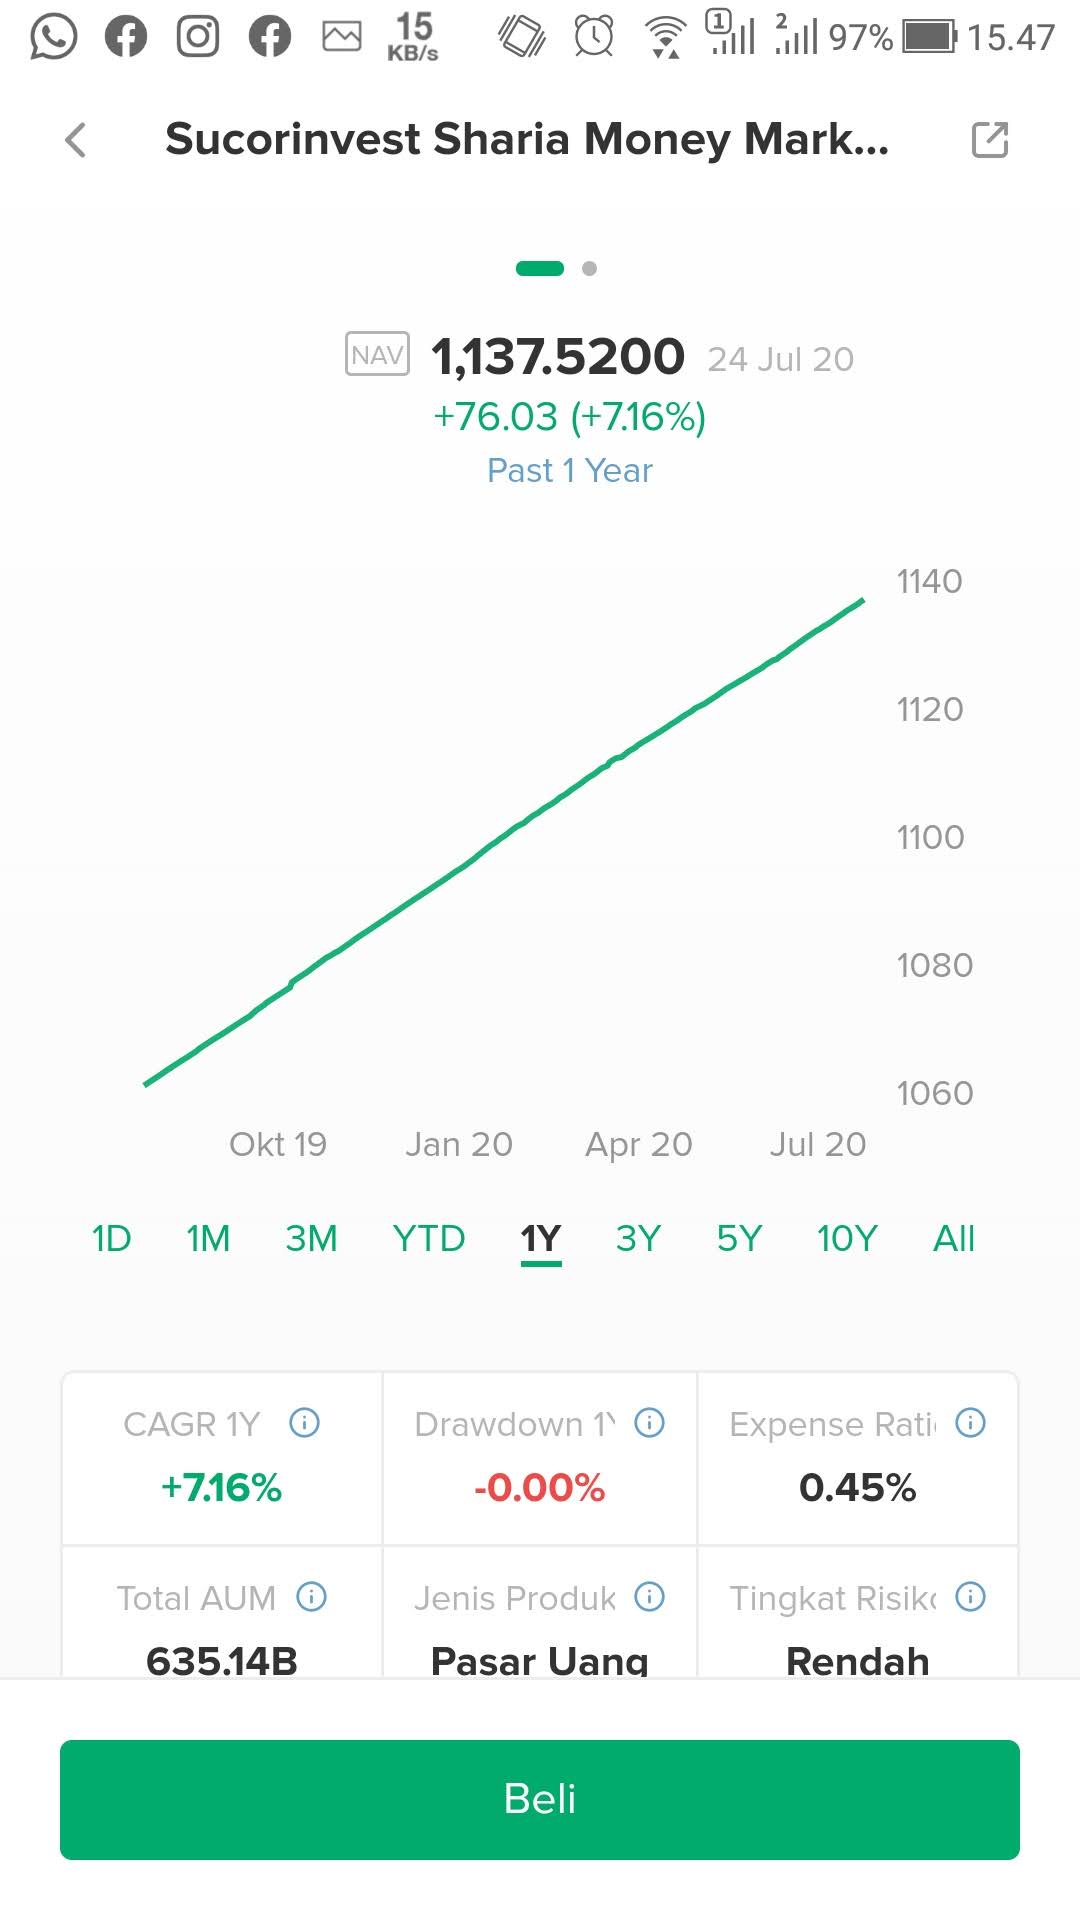This screenshot has width=1080, height=1920.
Task: Show All time chart range
Action: tap(953, 1239)
